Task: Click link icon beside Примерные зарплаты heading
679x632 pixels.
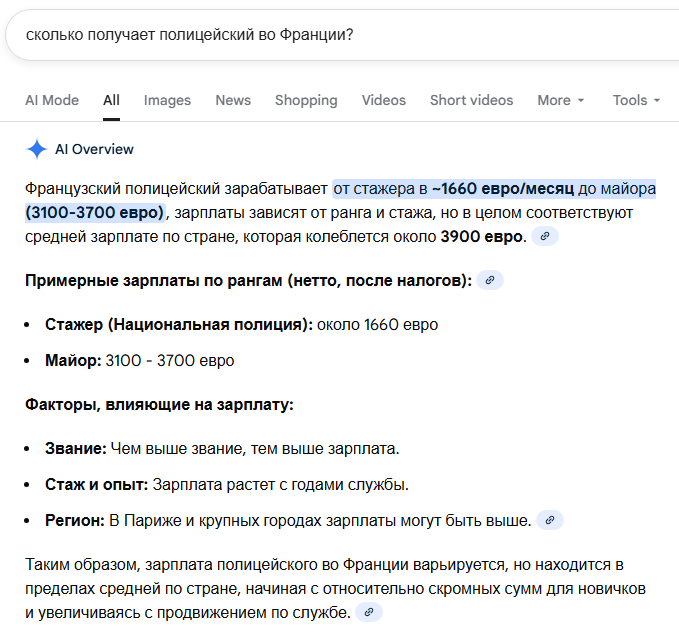Action: pyautogui.click(x=490, y=281)
